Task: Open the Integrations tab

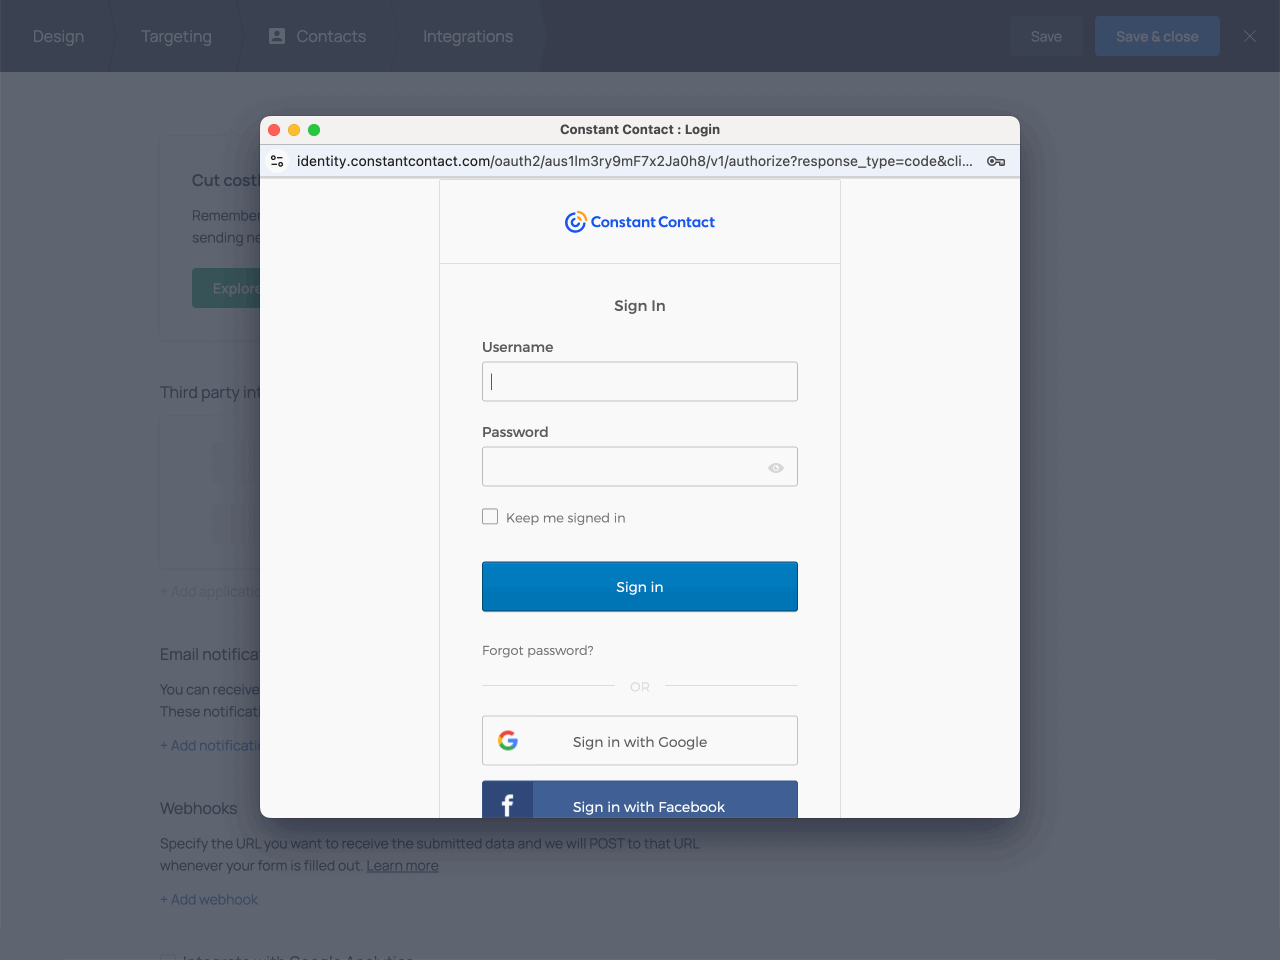Action: [x=467, y=36]
